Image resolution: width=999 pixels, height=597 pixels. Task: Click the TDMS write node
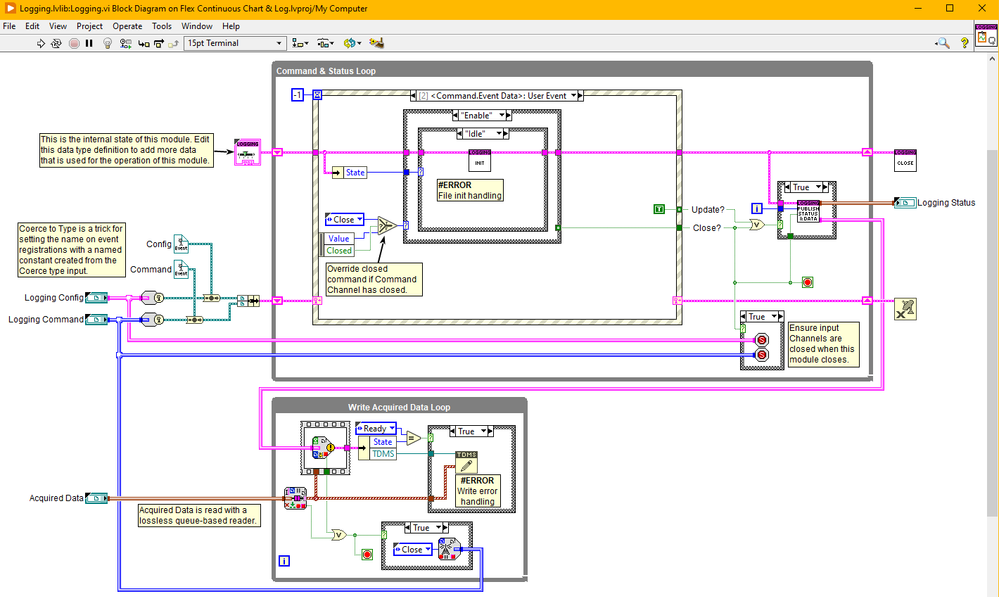467,462
